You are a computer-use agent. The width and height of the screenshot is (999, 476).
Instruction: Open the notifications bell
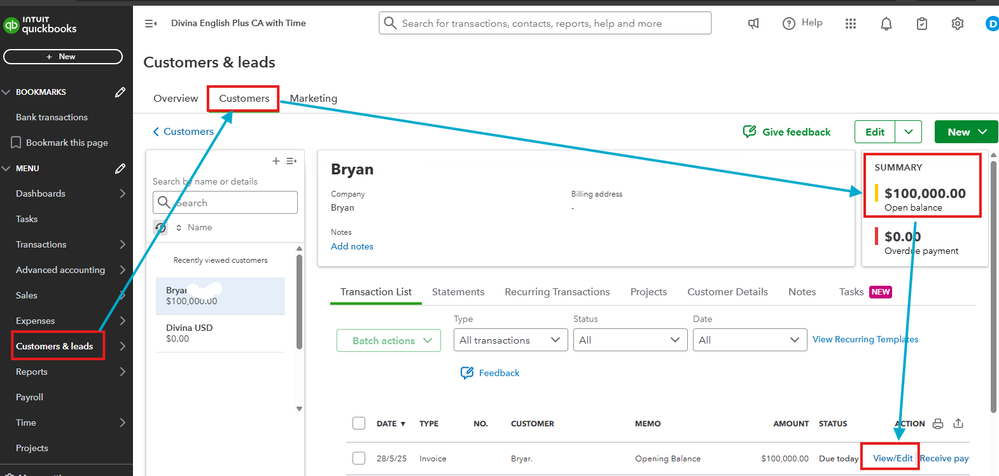(x=886, y=23)
